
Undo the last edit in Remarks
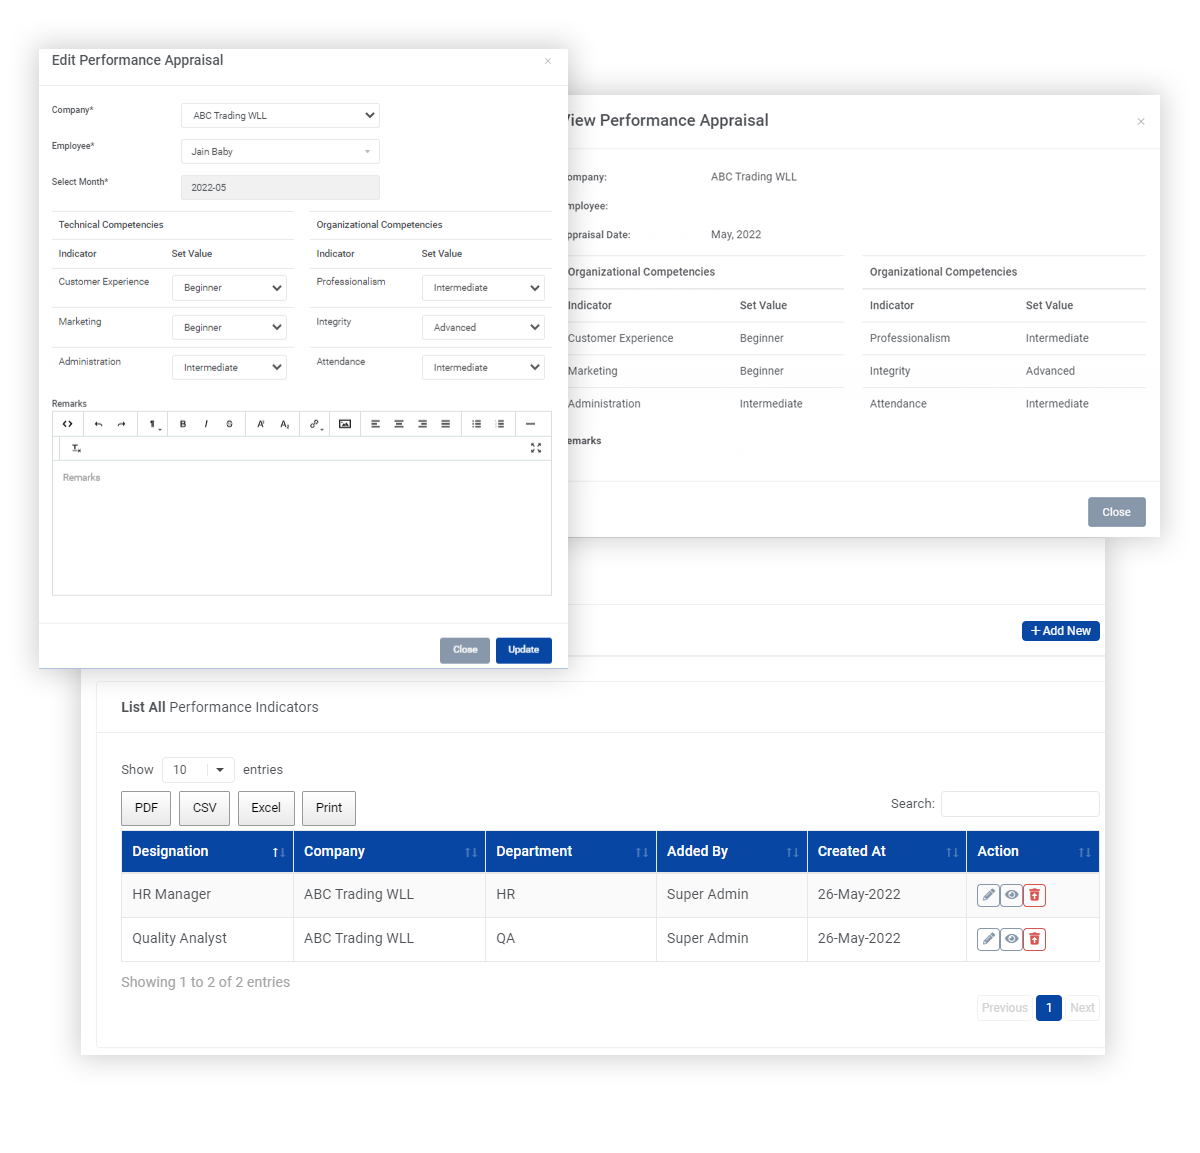[98, 424]
